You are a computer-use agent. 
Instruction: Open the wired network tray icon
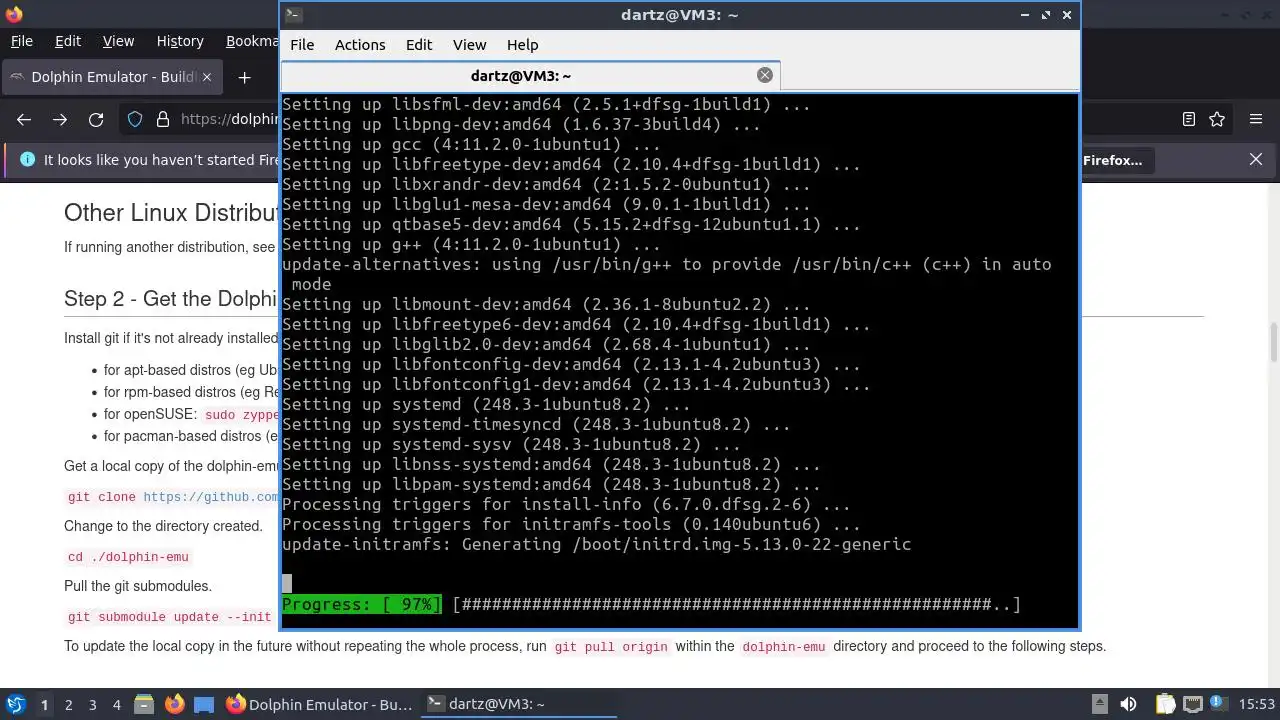1193,704
